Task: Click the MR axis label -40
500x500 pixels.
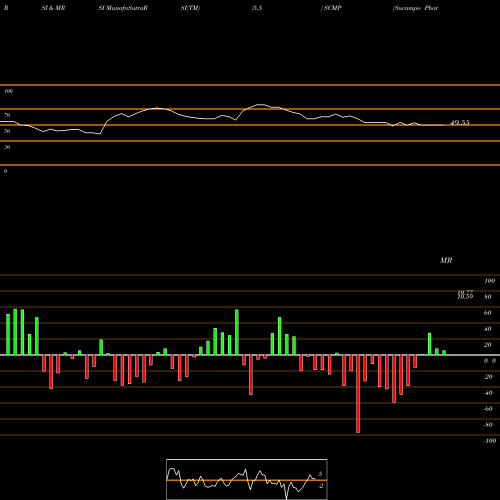Action: coord(488,393)
